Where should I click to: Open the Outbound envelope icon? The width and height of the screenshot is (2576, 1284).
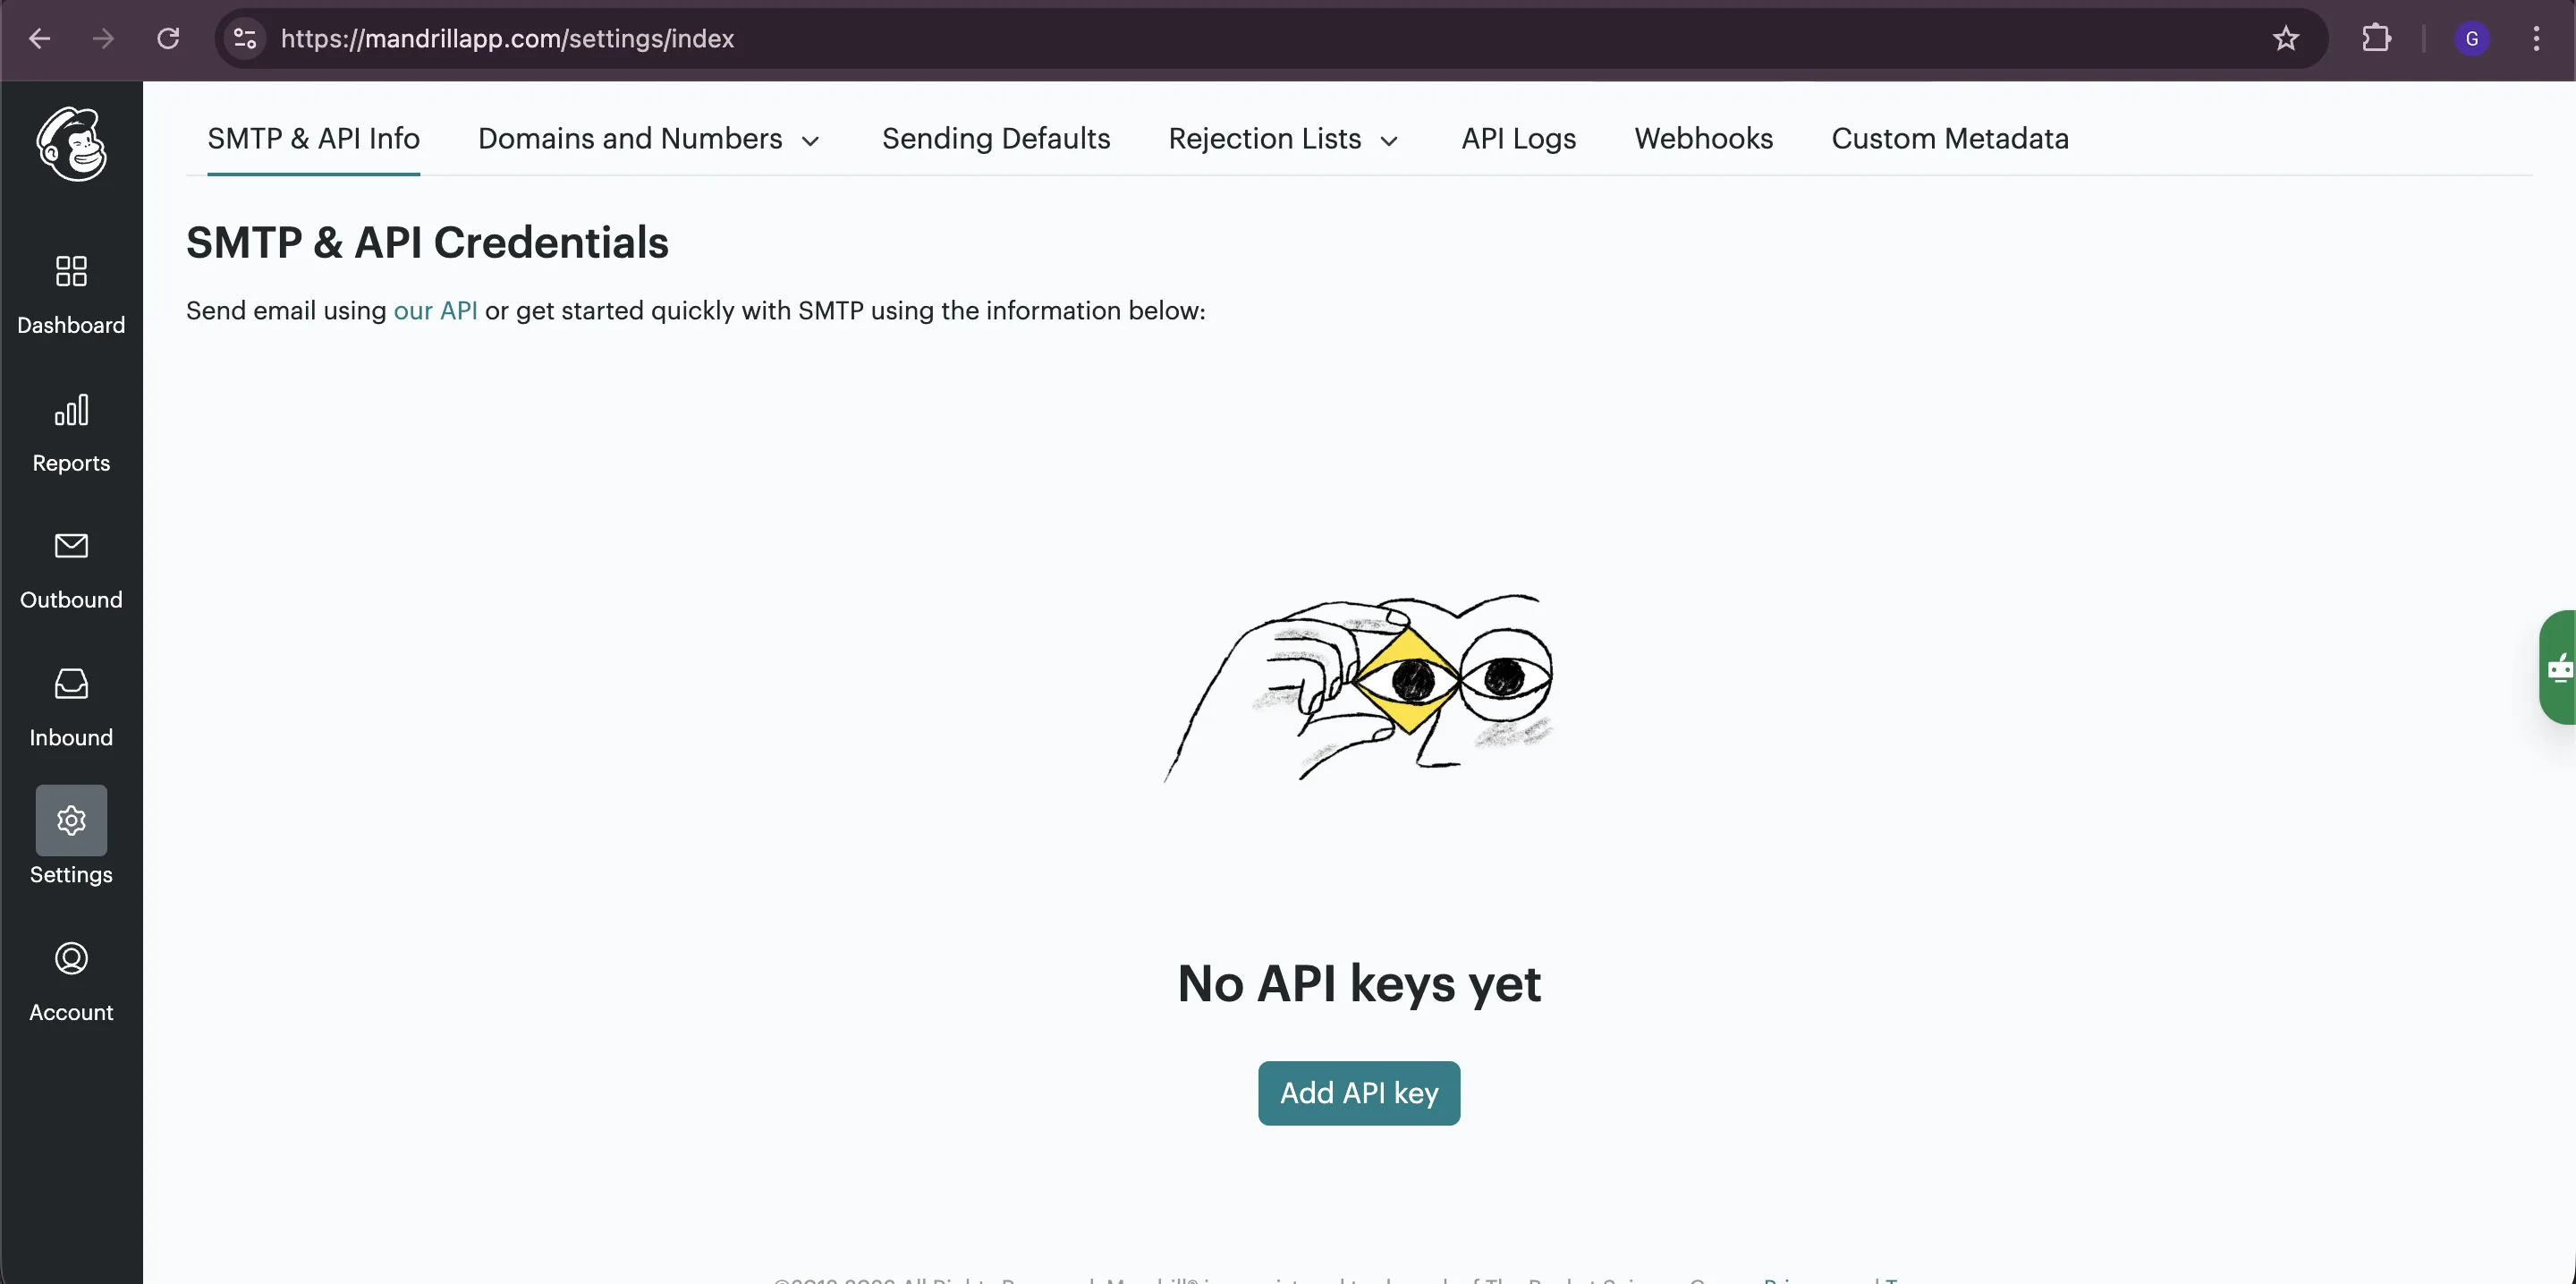71,546
